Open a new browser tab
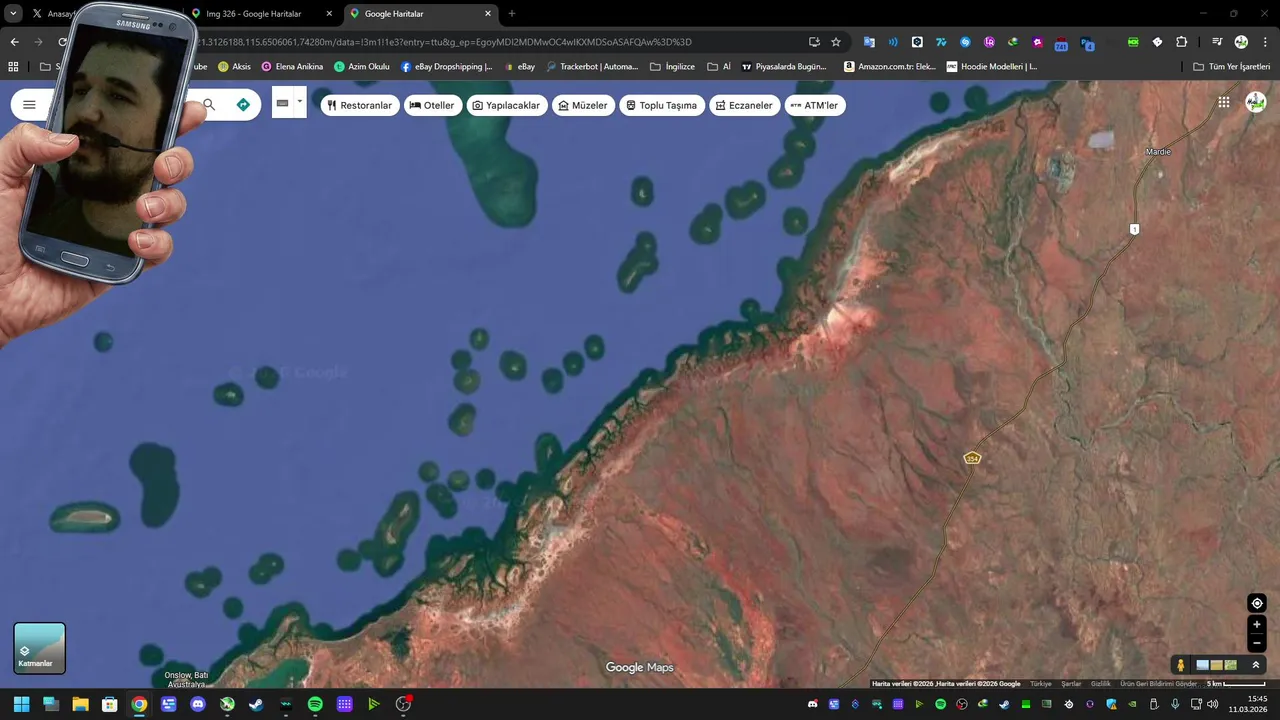1280x720 pixels. click(x=512, y=14)
